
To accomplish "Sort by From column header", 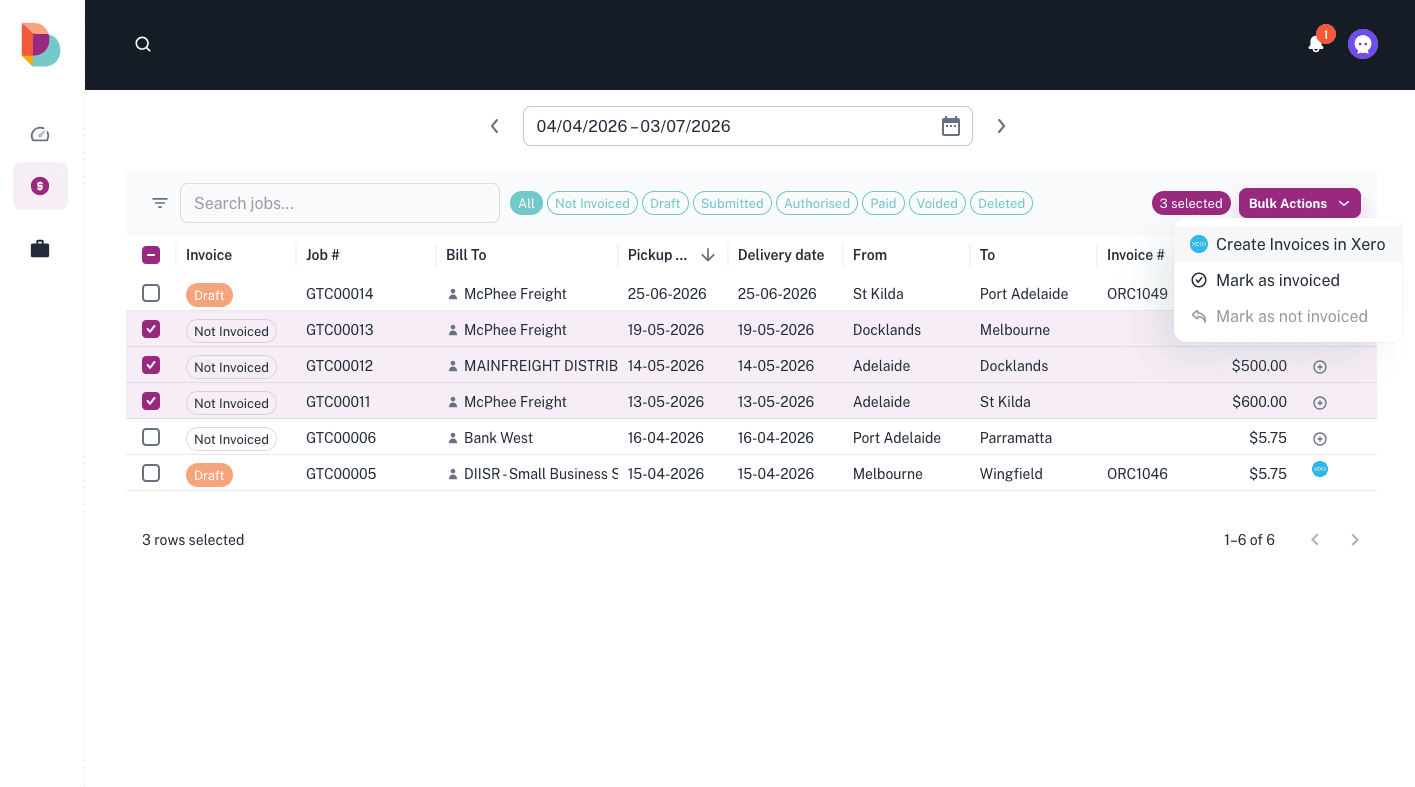I will (x=870, y=255).
